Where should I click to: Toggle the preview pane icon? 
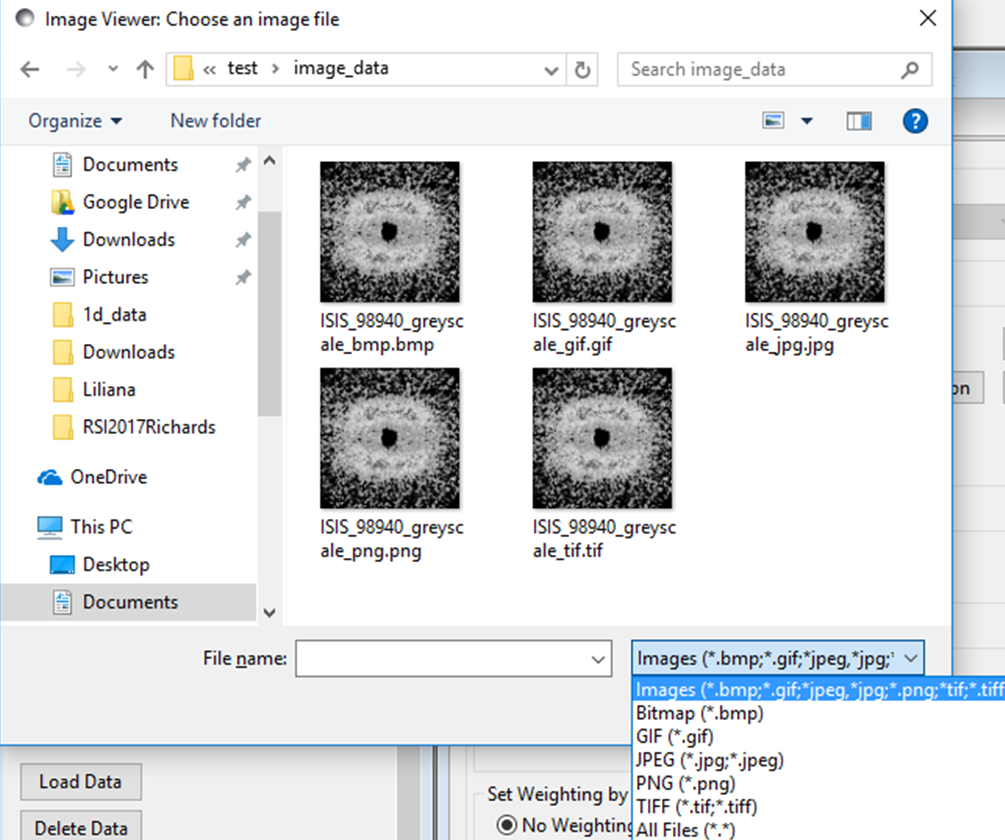point(859,120)
